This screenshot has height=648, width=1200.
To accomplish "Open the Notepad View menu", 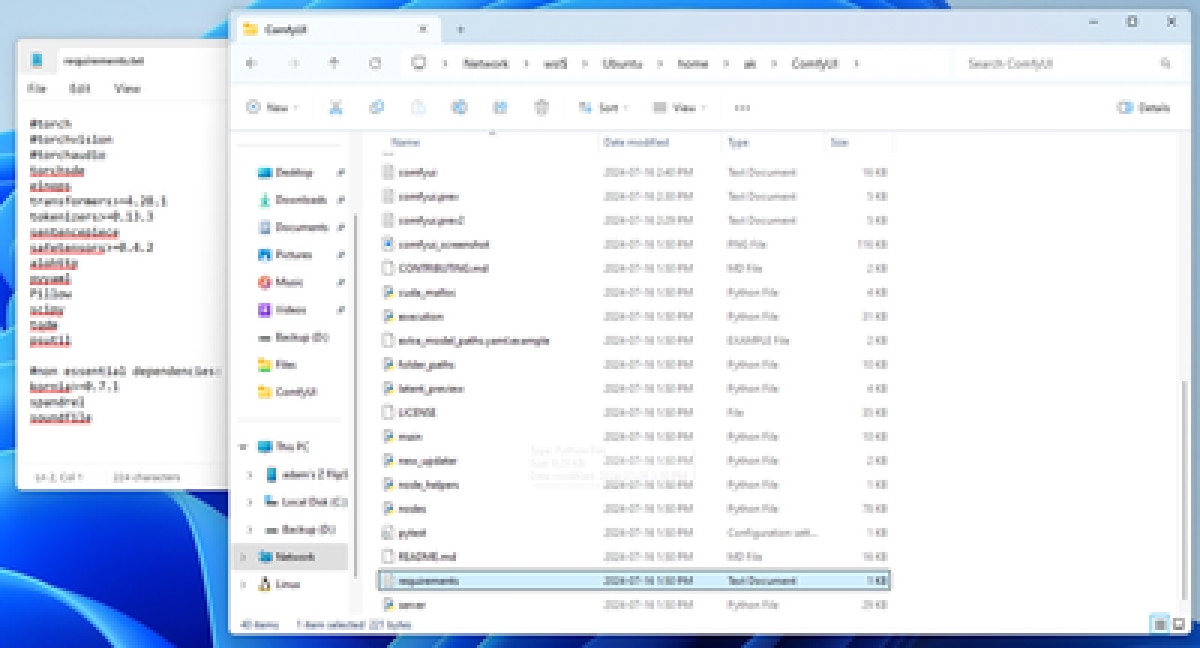I will 127,89.
